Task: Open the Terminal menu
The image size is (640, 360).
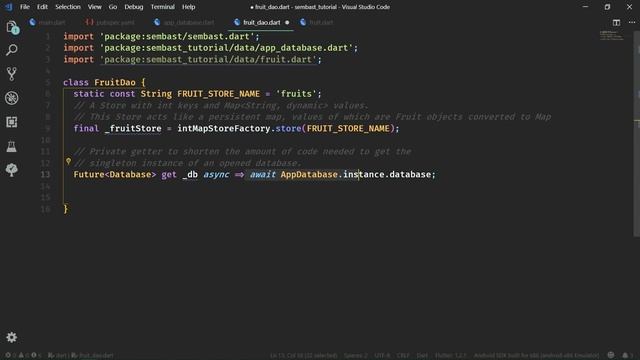Action: tap(162, 7)
